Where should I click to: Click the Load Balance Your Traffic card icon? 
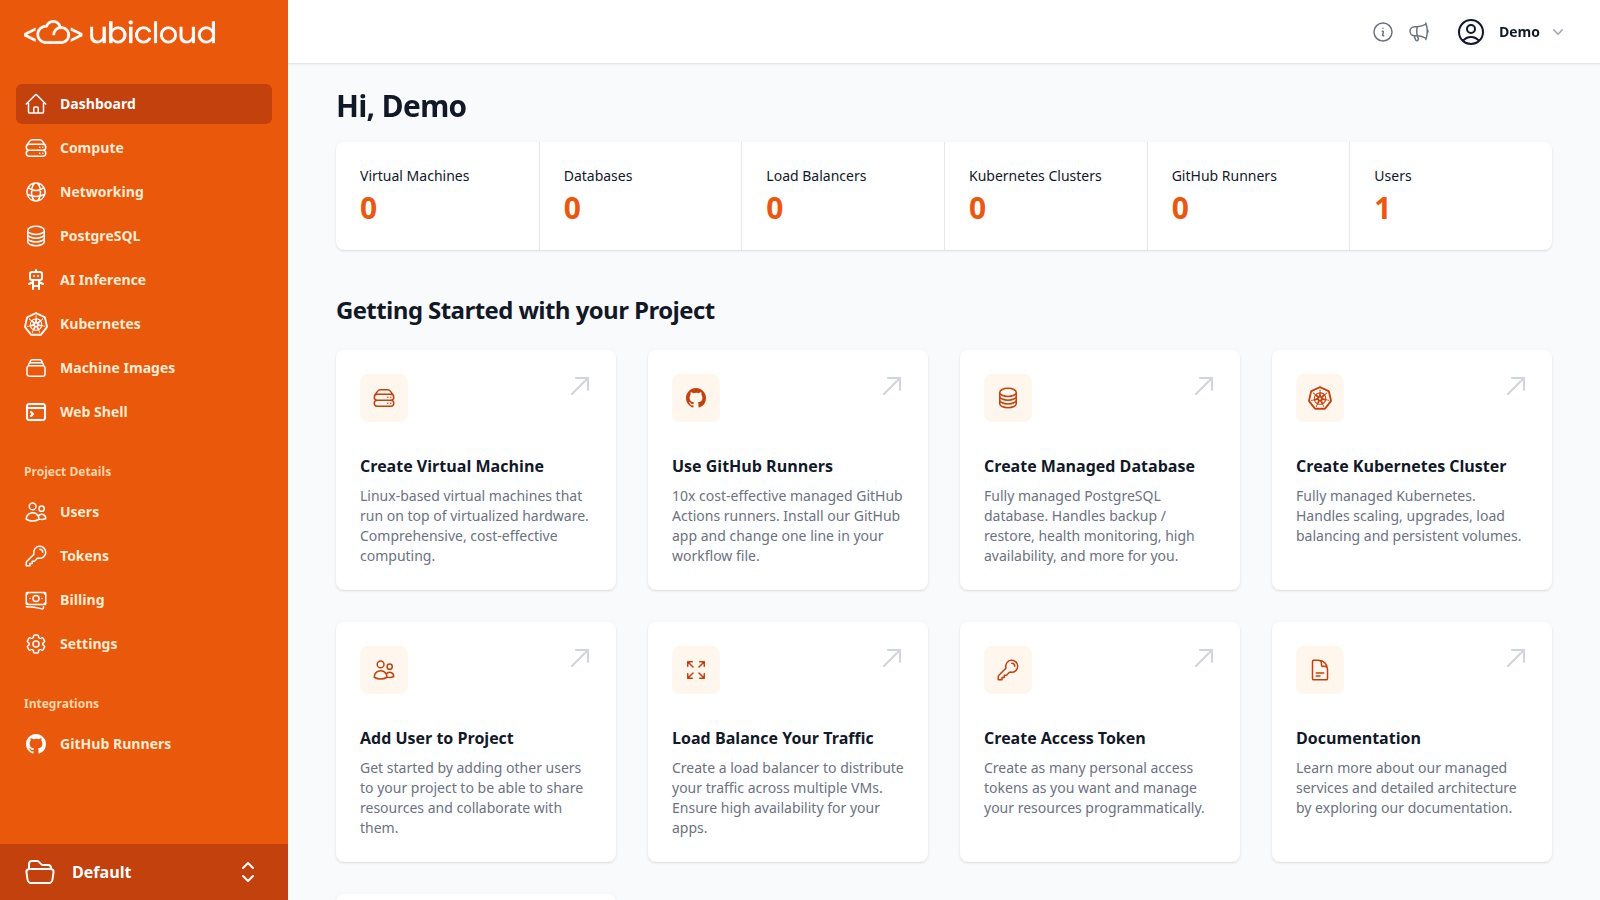696,670
